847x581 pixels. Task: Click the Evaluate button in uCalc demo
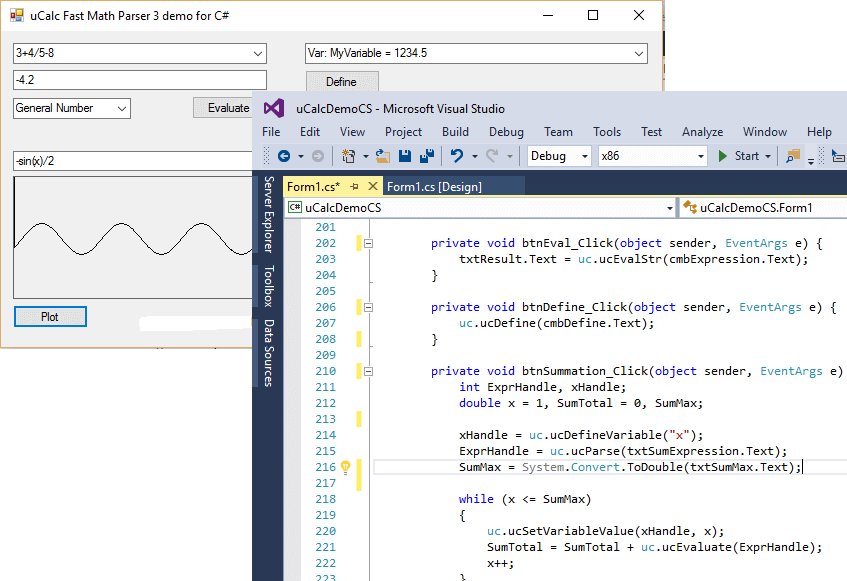tap(223, 107)
